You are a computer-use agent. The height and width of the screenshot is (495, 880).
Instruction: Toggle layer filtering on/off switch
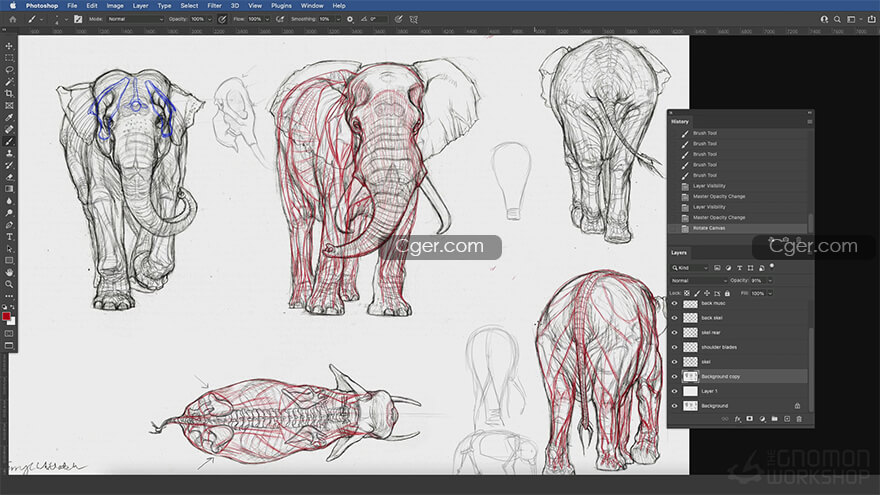coord(772,266)
